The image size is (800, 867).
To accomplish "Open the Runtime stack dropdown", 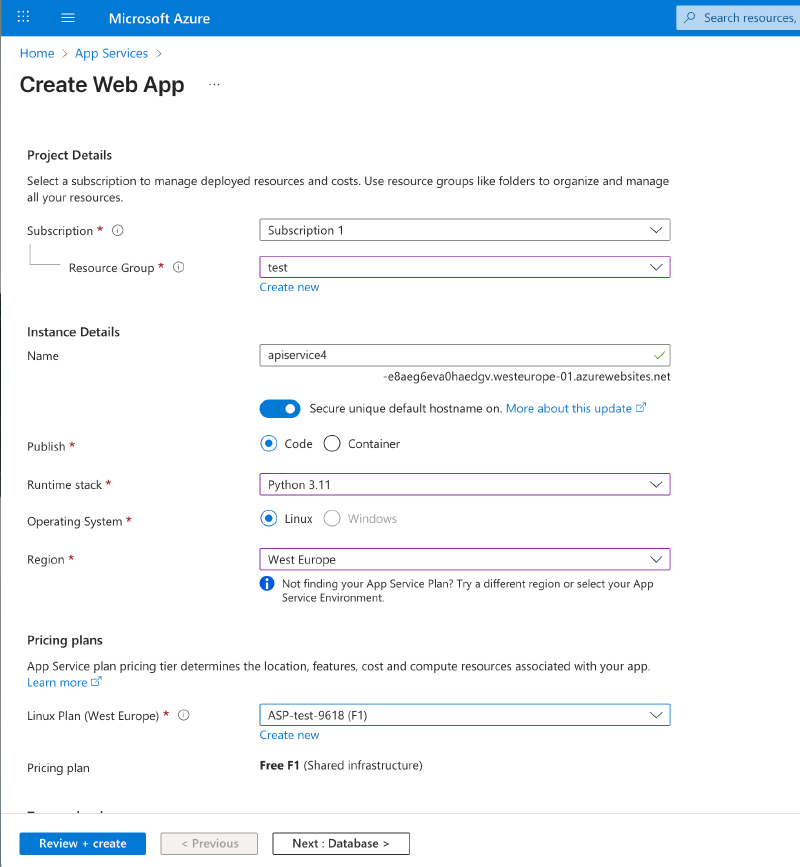I will [465, 484].
